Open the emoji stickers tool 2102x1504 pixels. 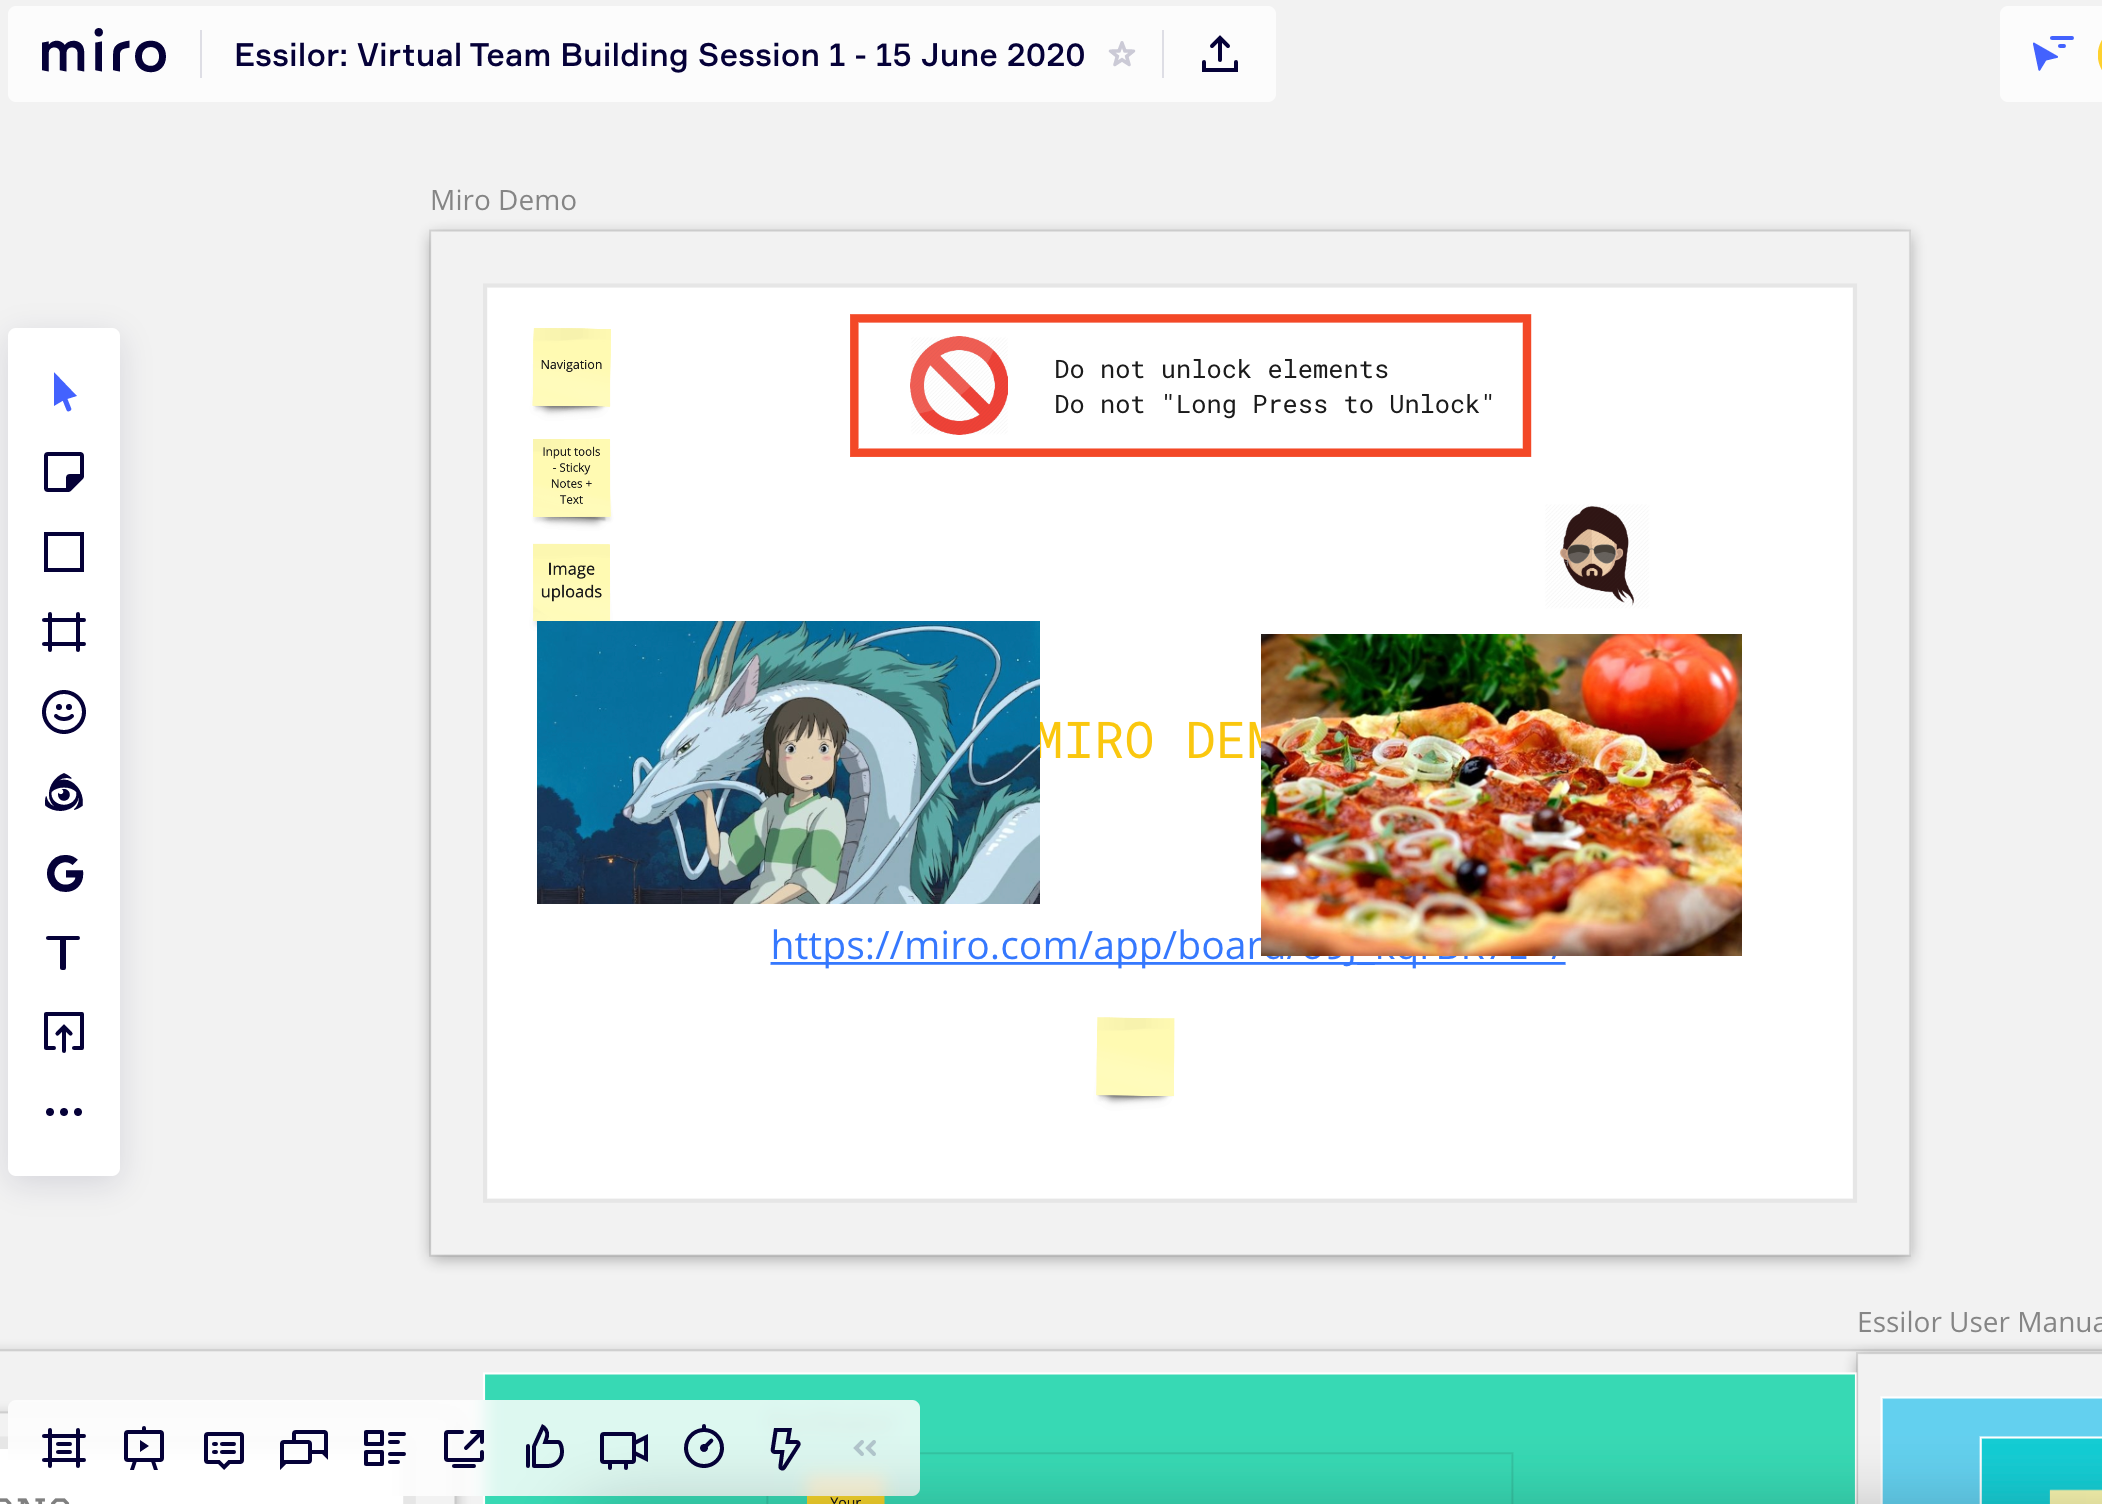[x=64, y=712]
